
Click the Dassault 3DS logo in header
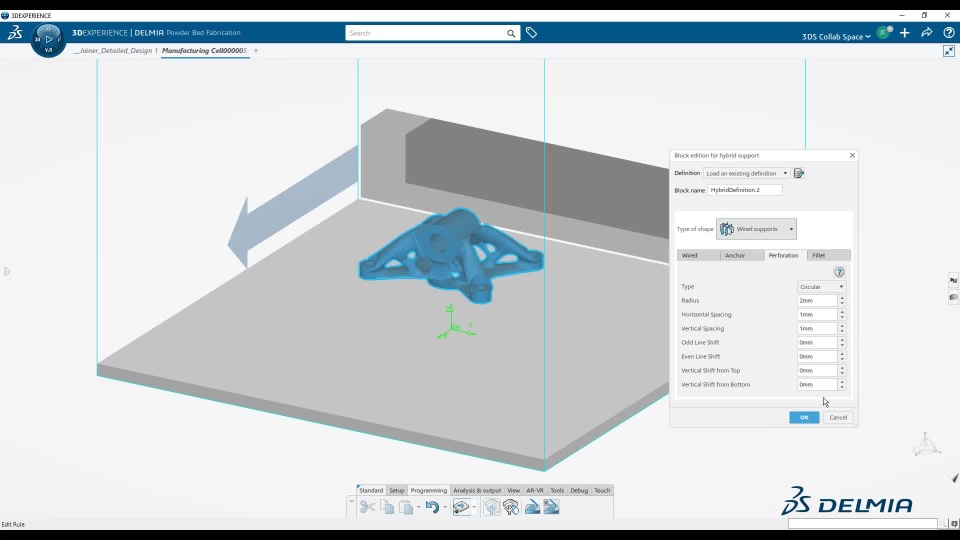pyautogui.click(x=15, y=32)
